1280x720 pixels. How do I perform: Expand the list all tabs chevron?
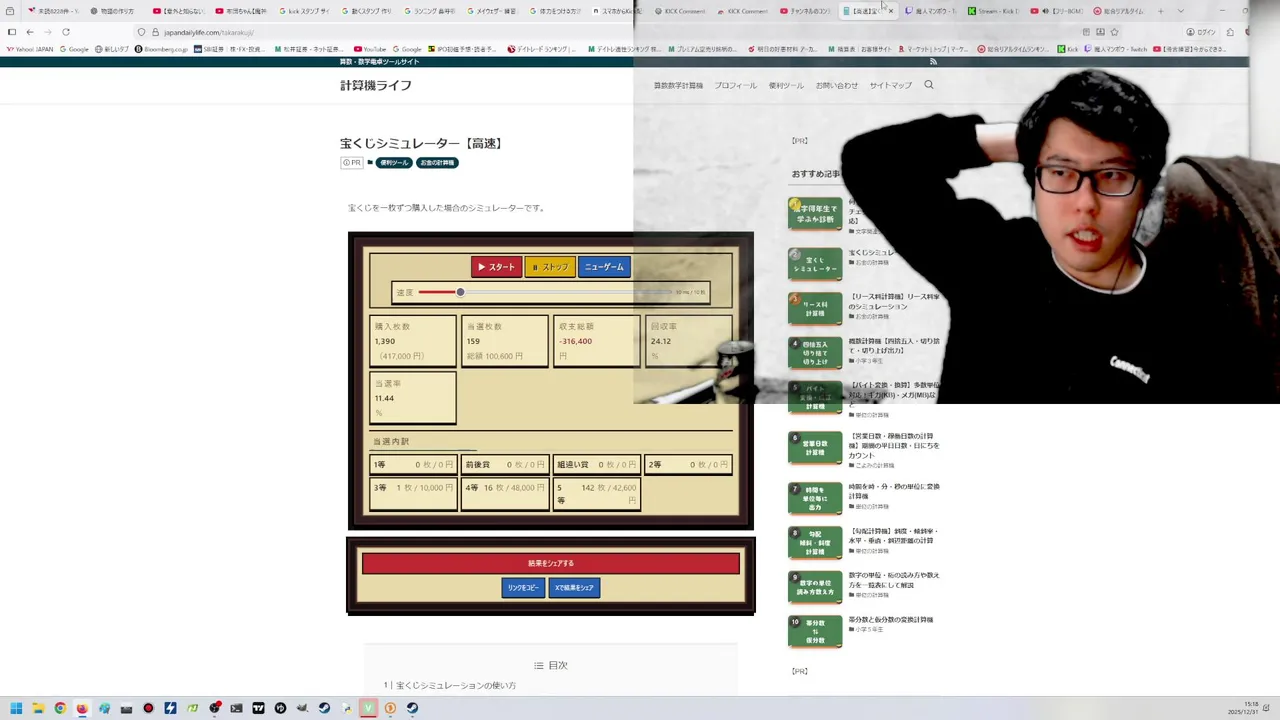(x=1181, y=11)
